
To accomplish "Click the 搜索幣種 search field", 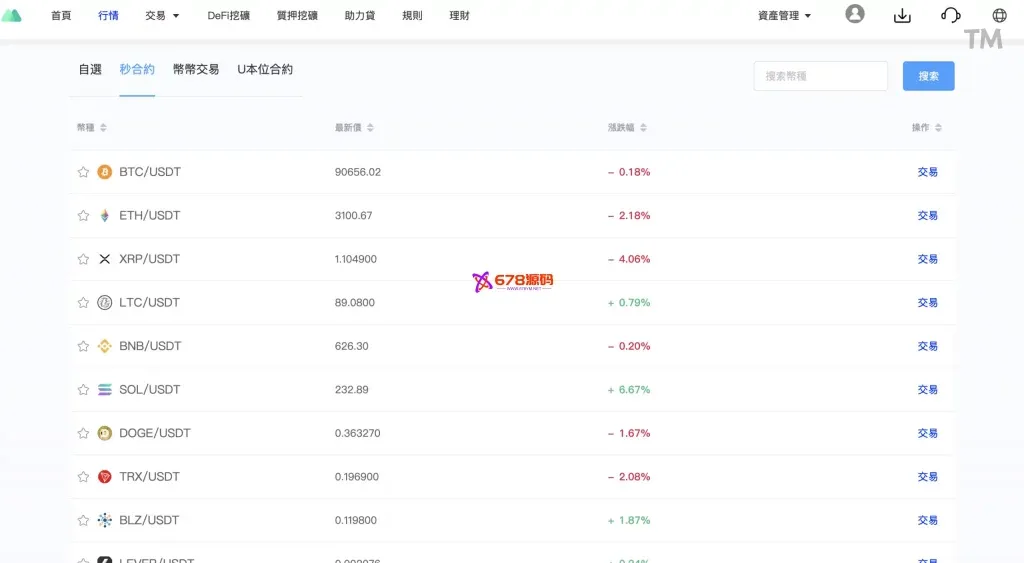I will (x=820, y=76).
